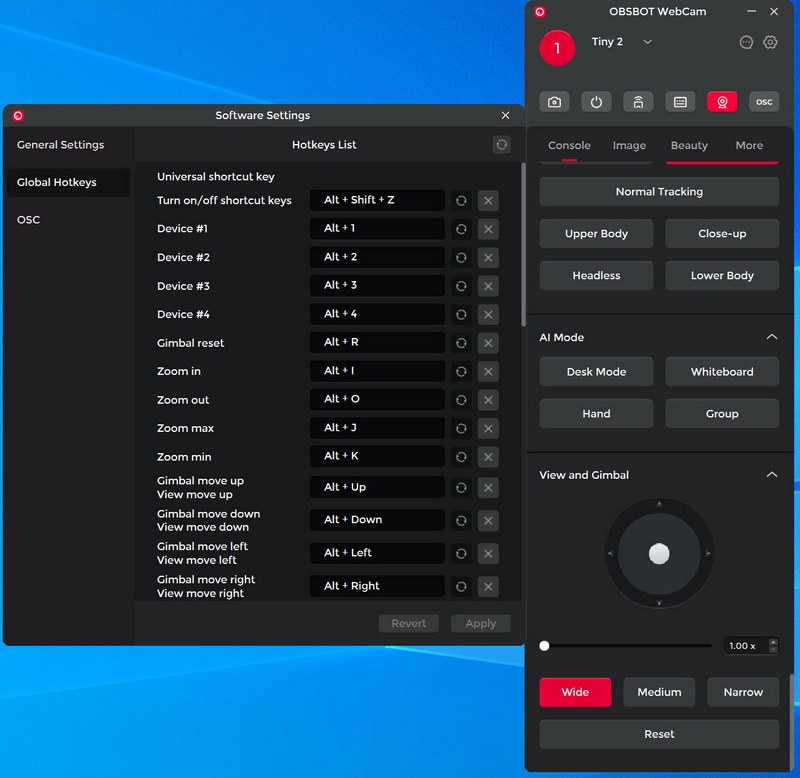Clear the Gimbal reset hotkey
This screenshot has width=800, height=778.
click(x=488, y=343)
